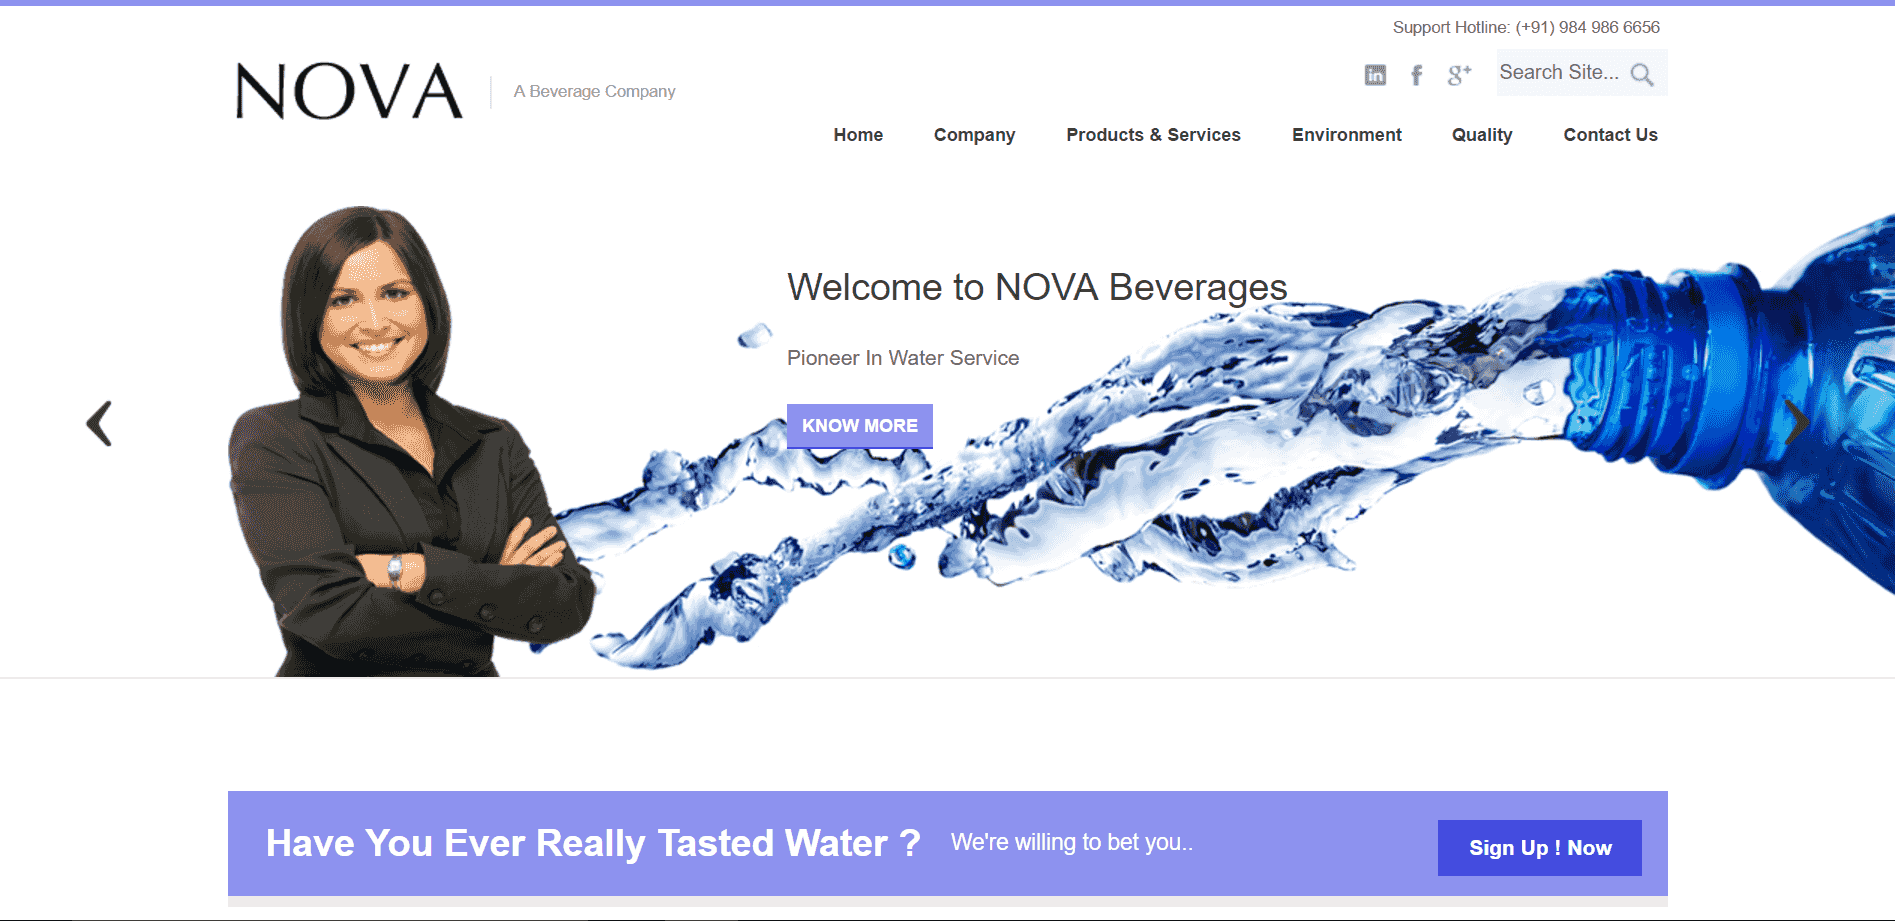This screenshot has height=921, width=1895.
Task: Click the A Beverage Company tagline
Action: point(594,91)
